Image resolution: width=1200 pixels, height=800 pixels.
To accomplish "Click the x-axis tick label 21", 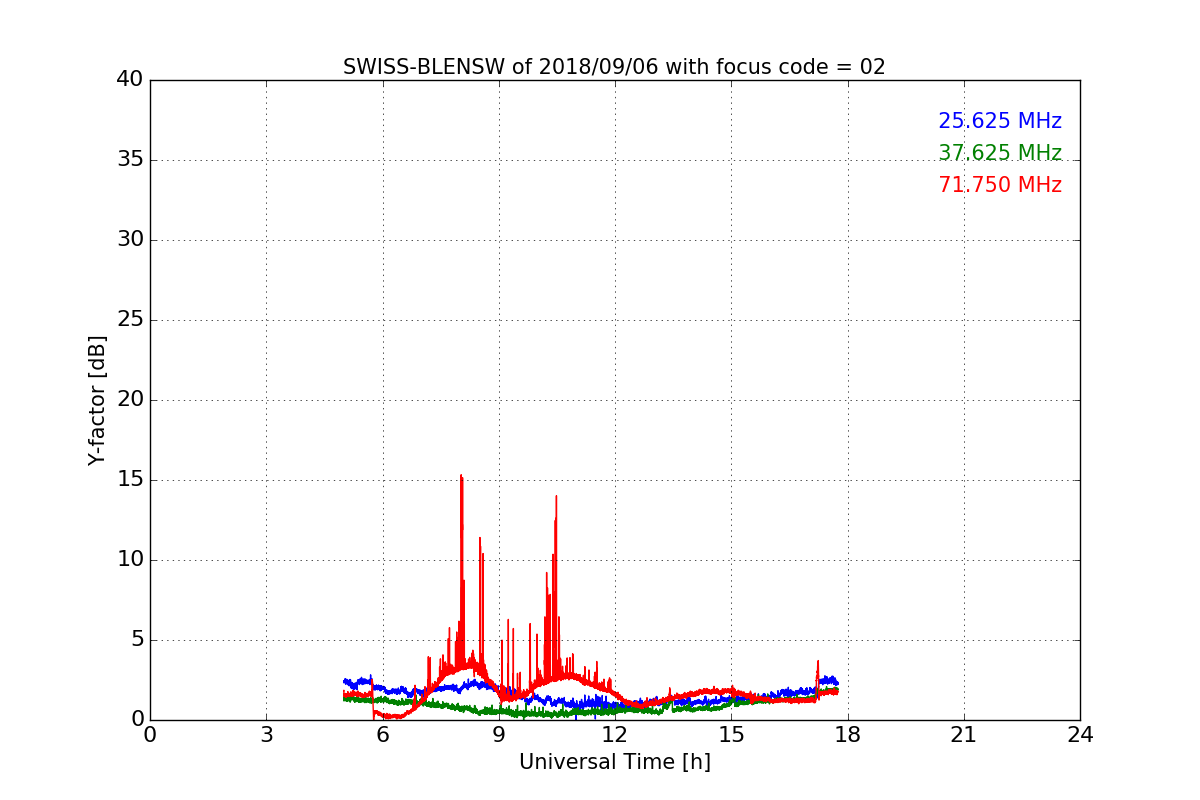I will (x=964, y=735).
